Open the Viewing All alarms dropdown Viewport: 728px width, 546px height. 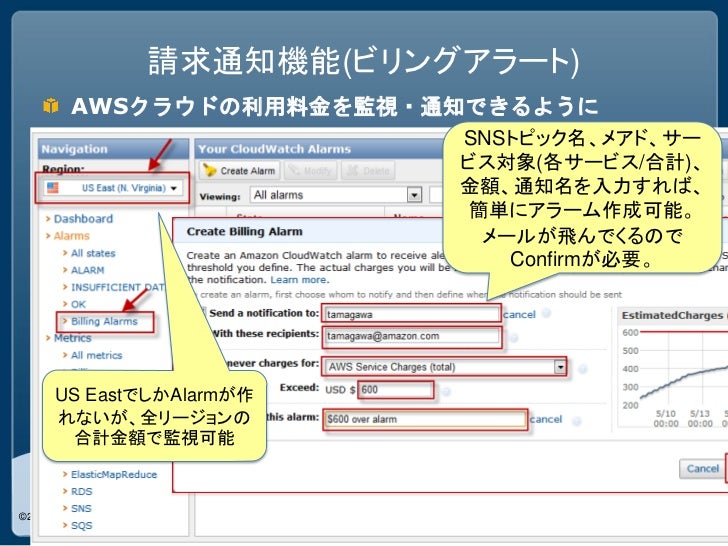tap(336, 195)
